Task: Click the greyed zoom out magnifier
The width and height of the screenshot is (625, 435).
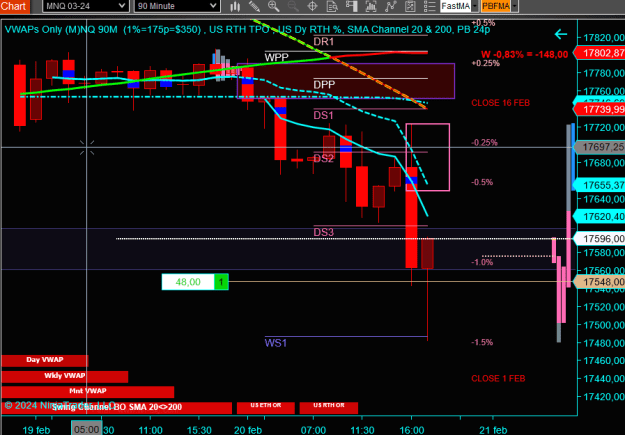Action: pyautogui.click(x=293, y=6)
